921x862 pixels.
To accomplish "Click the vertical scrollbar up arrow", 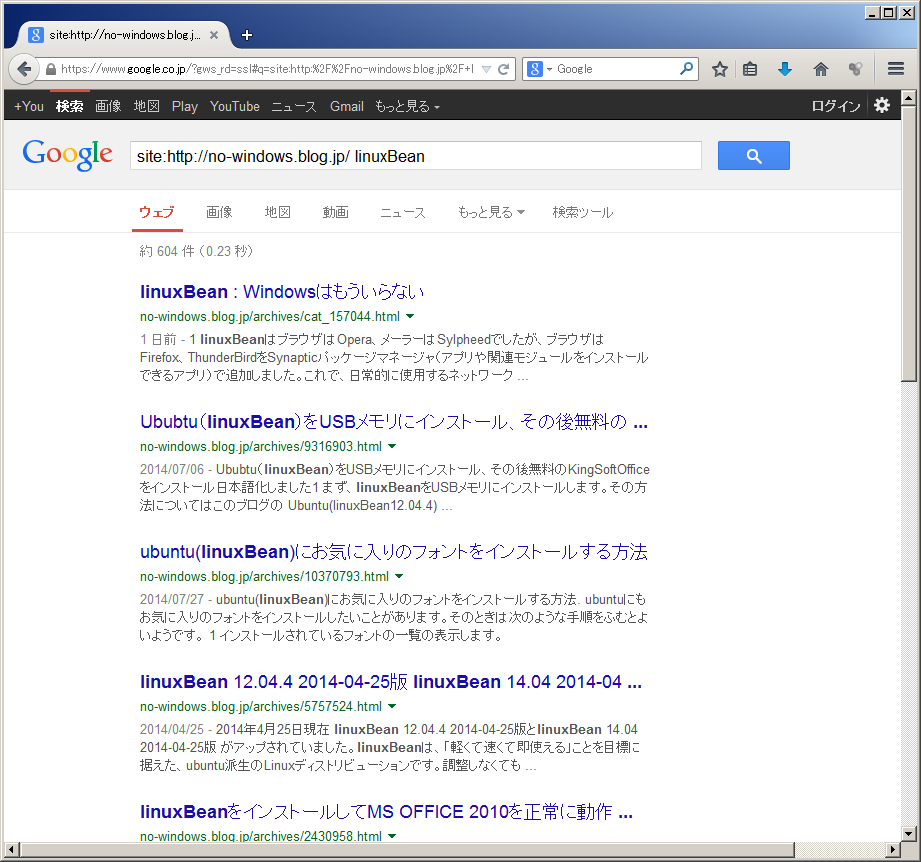I will point(909,97).
